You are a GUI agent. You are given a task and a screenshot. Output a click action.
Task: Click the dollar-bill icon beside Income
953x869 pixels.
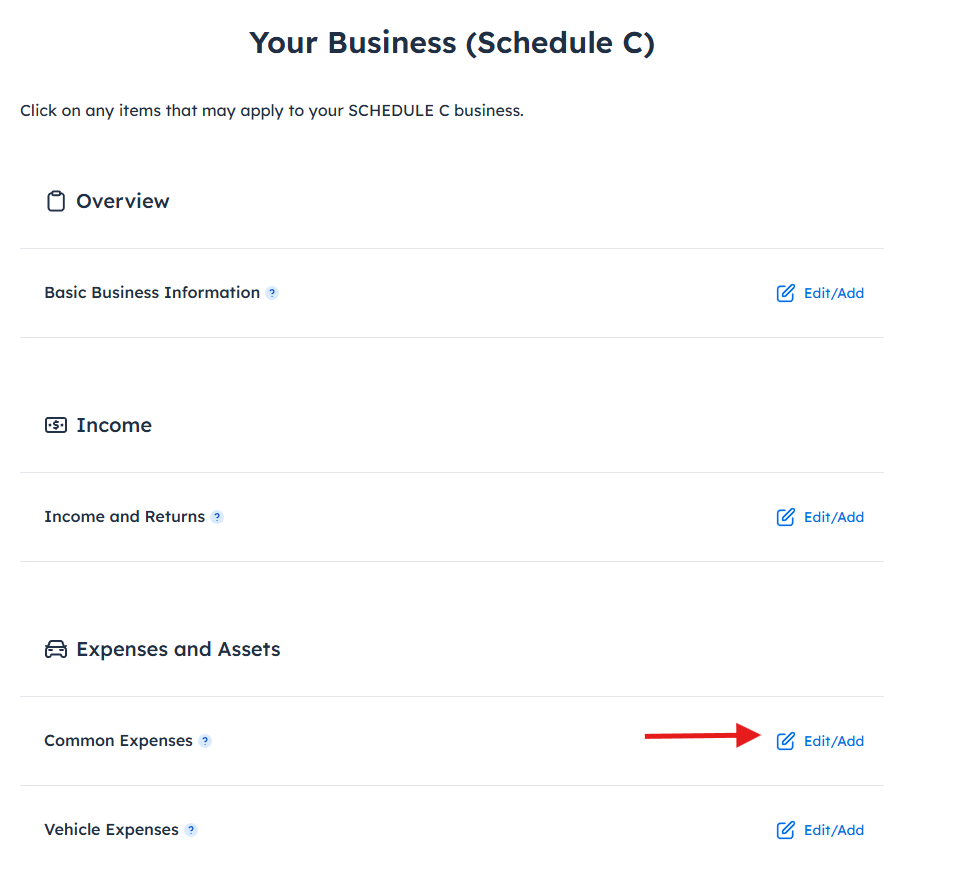(x=56, y=424)
